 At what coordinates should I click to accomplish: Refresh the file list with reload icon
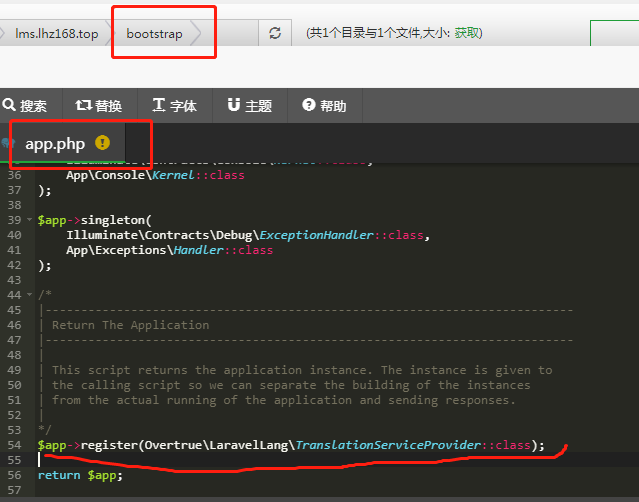tap(275, 33)
